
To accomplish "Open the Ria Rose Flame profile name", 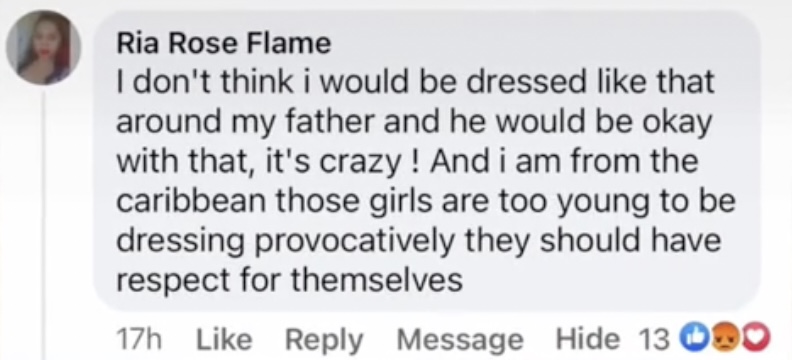I will click(x=224, y=44).
